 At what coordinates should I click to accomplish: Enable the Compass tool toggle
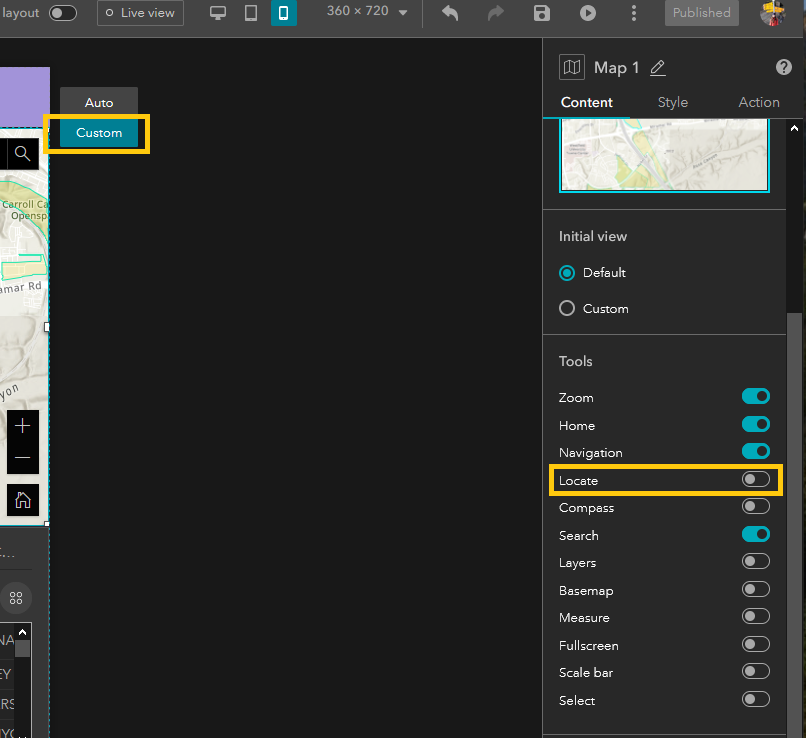[x=755, y=507]
